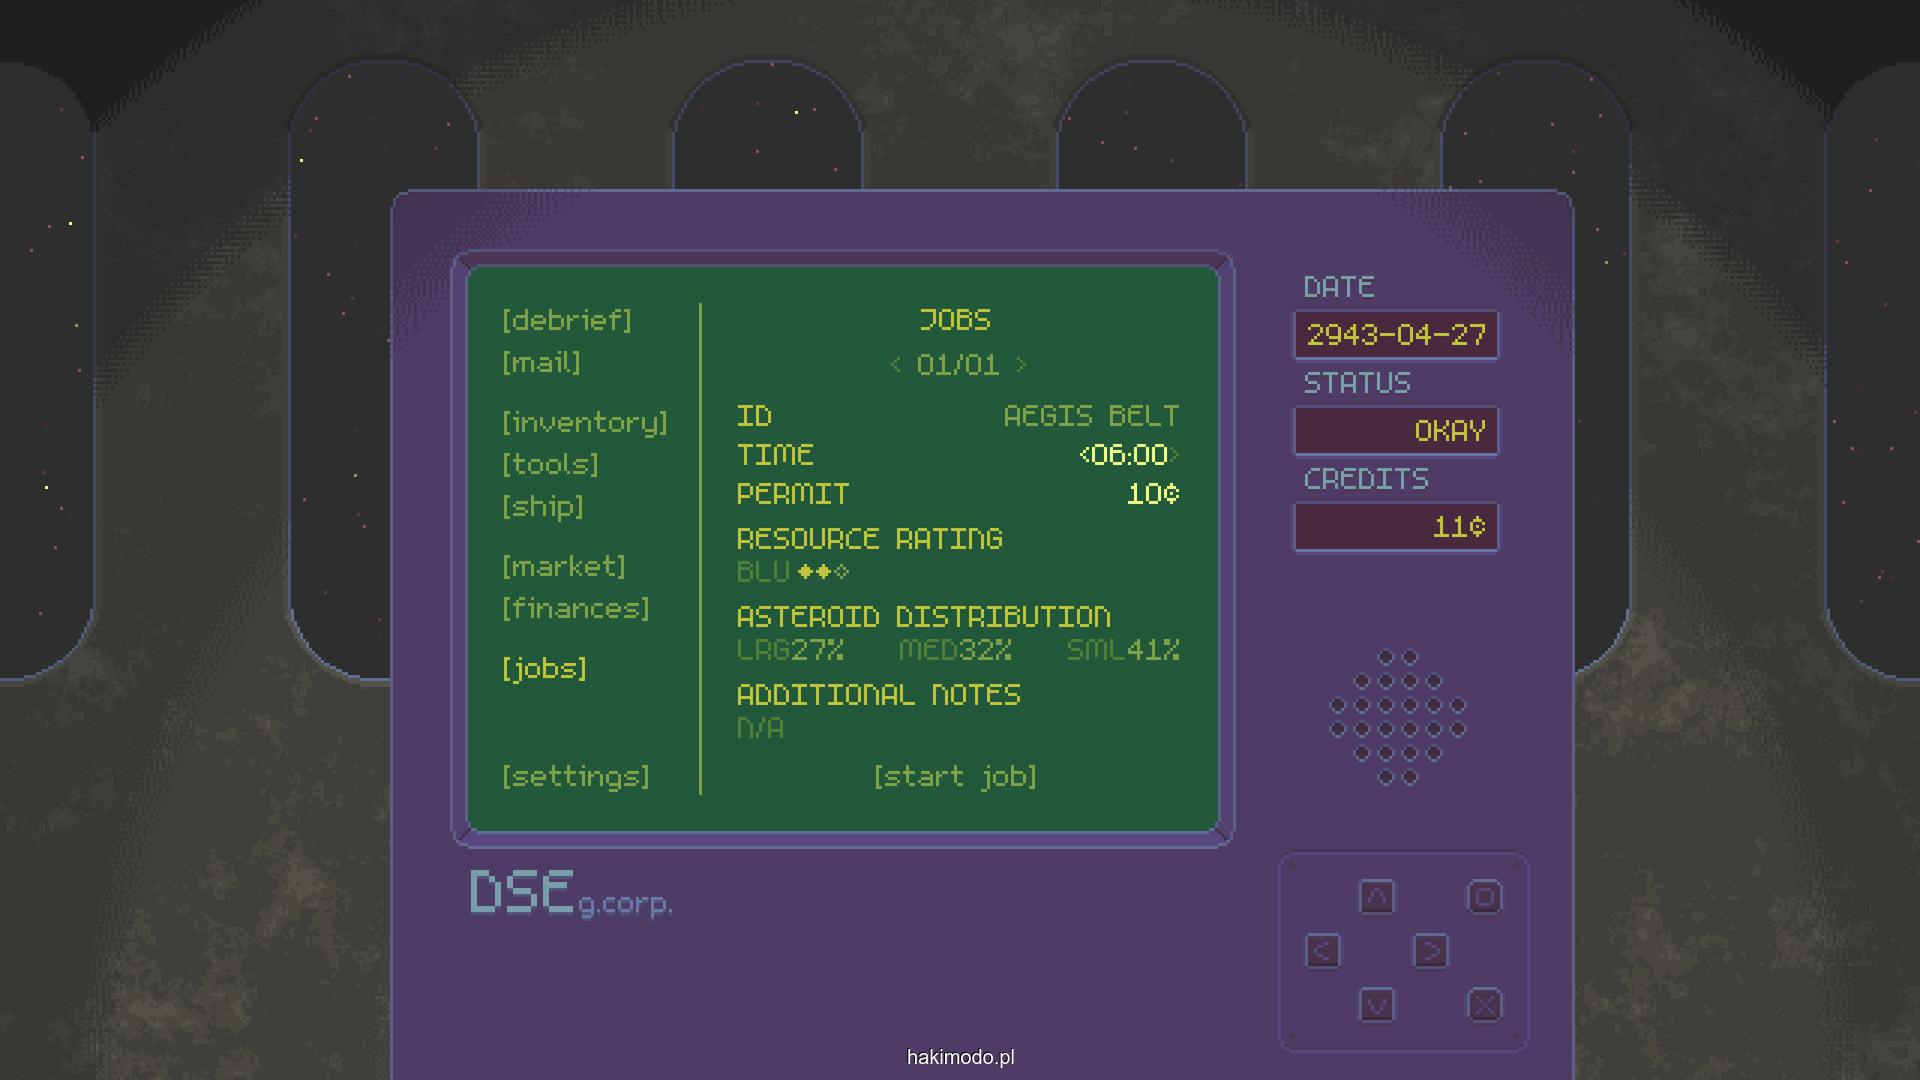Screen dimensions: 1920x1080
Task: Go to next job with right chevron
Action: (x=1021, y=365)
